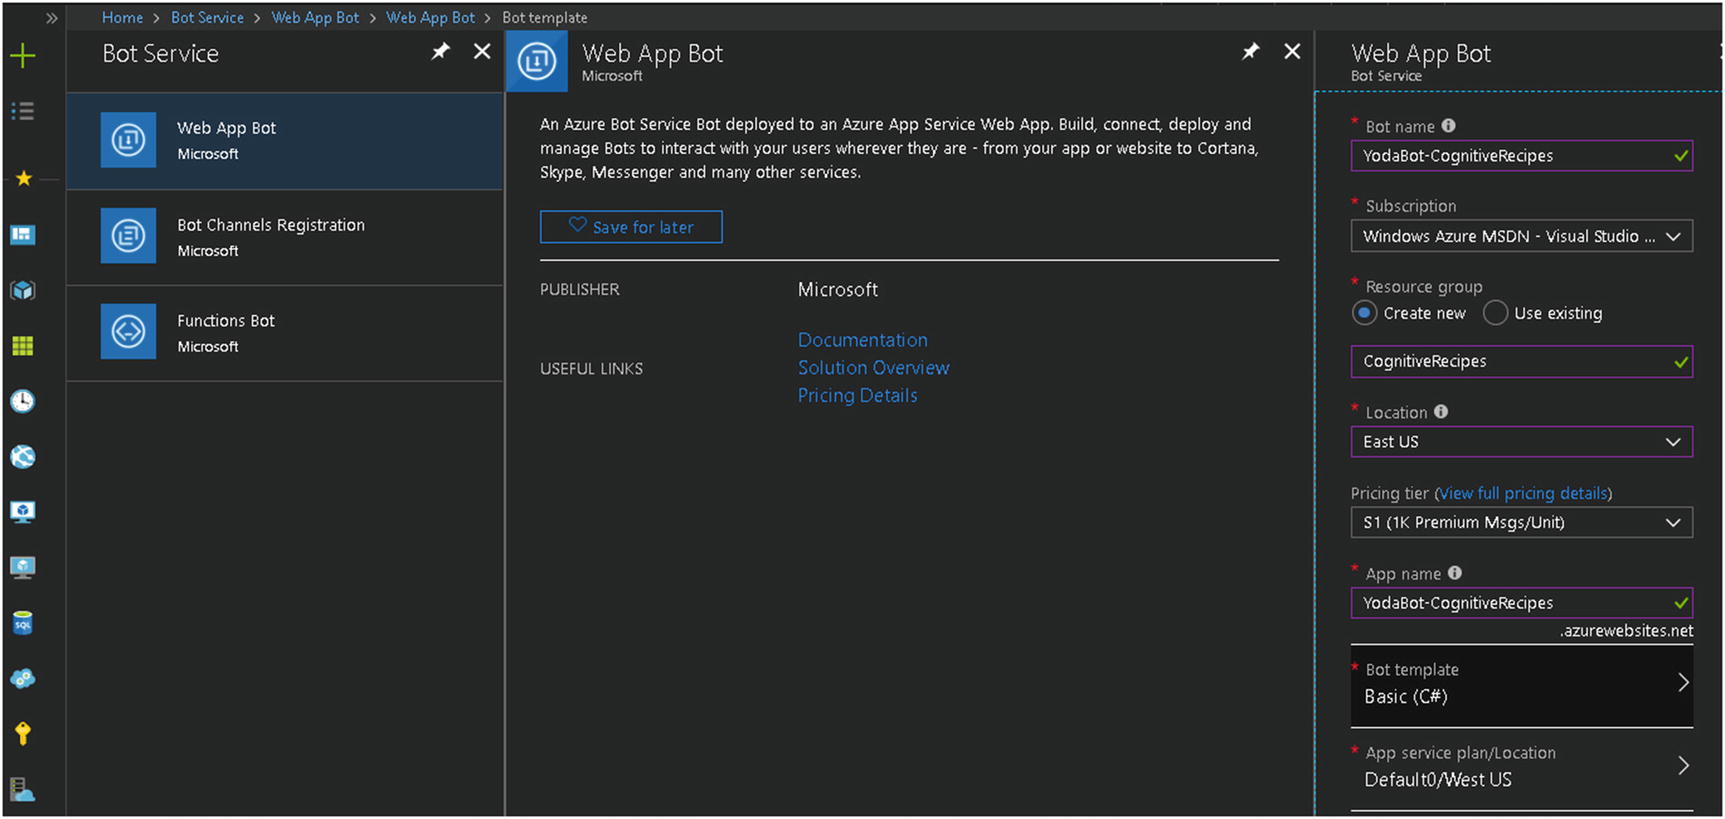The image size is (1725, 819).
Task: Open the Subscription dropdown
Action: click(x=1521, y=236)
